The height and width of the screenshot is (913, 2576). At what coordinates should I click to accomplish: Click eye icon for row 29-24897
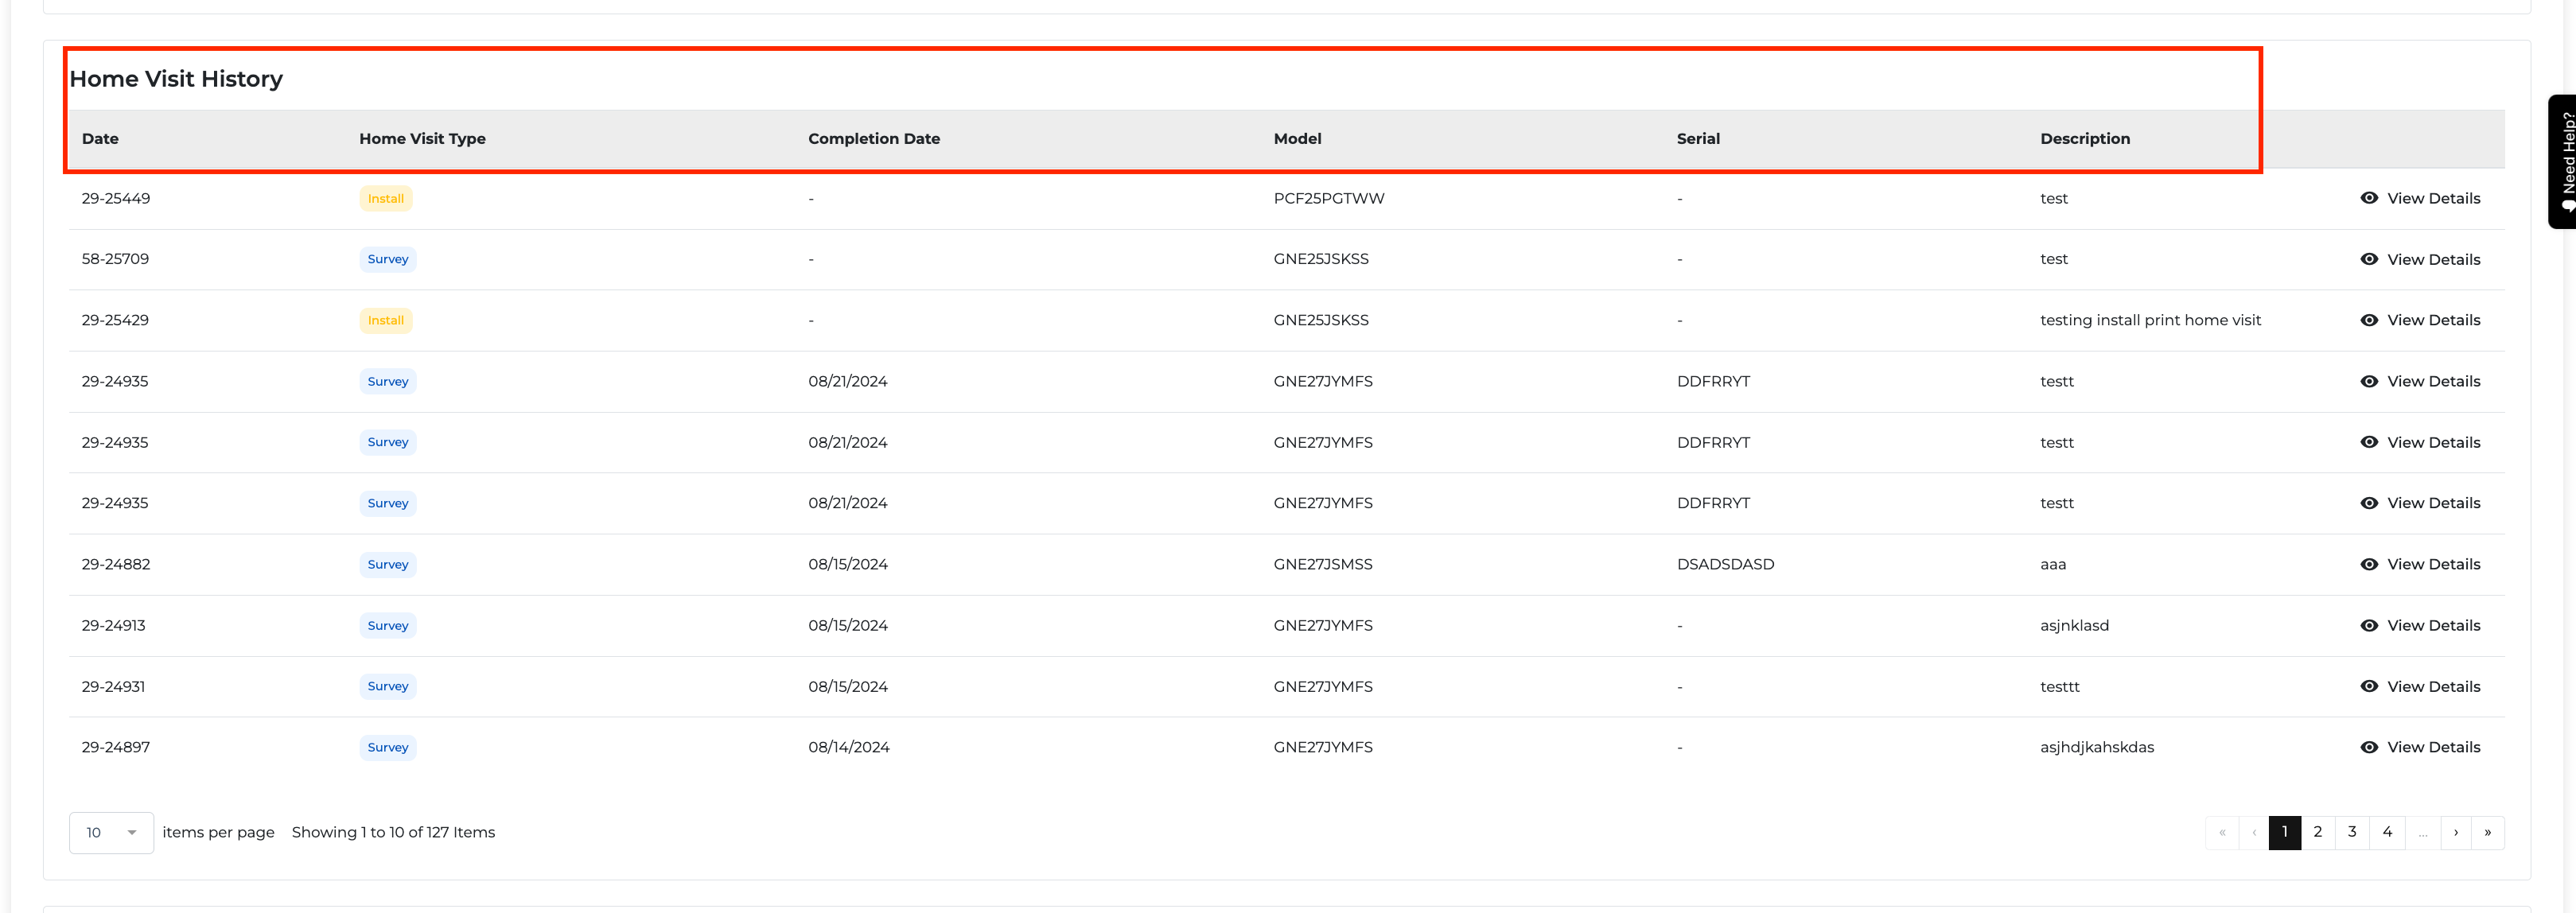2369,747
